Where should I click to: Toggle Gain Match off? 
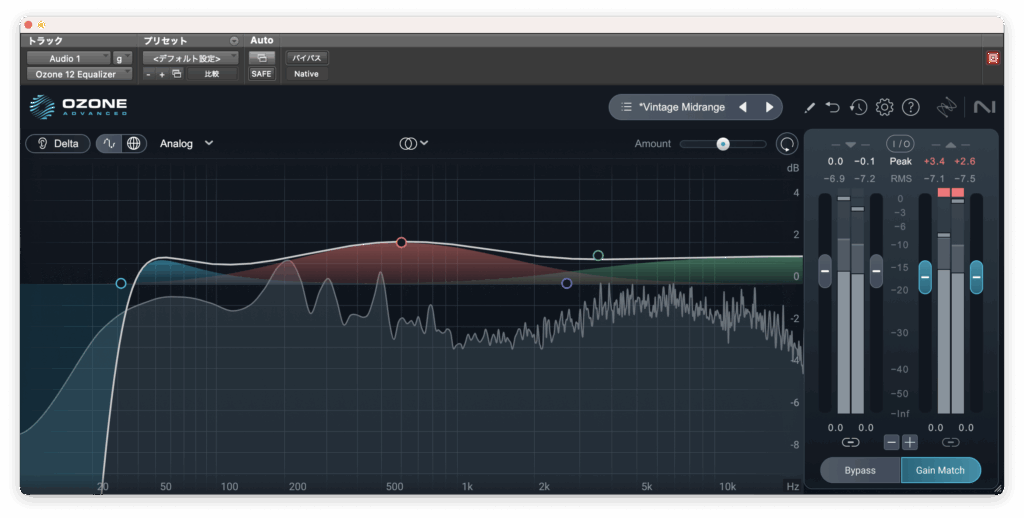[x=940, y=470]
